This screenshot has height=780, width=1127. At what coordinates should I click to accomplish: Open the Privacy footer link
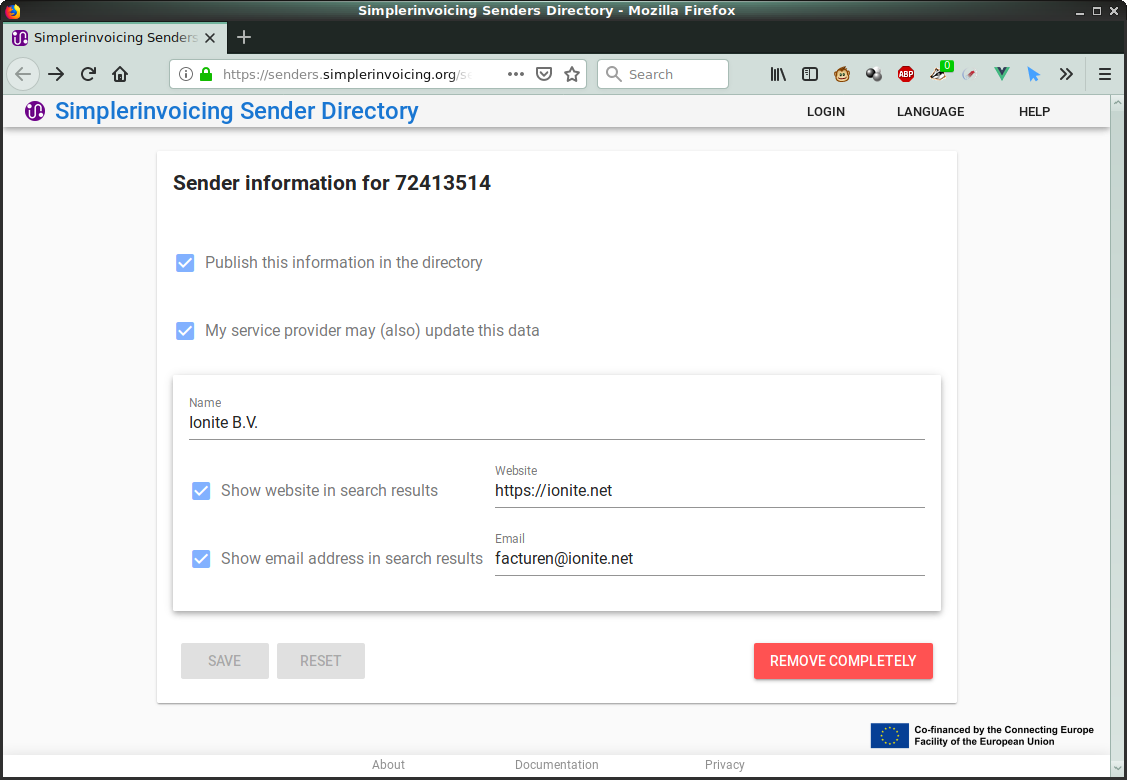[x=724, y=765]
